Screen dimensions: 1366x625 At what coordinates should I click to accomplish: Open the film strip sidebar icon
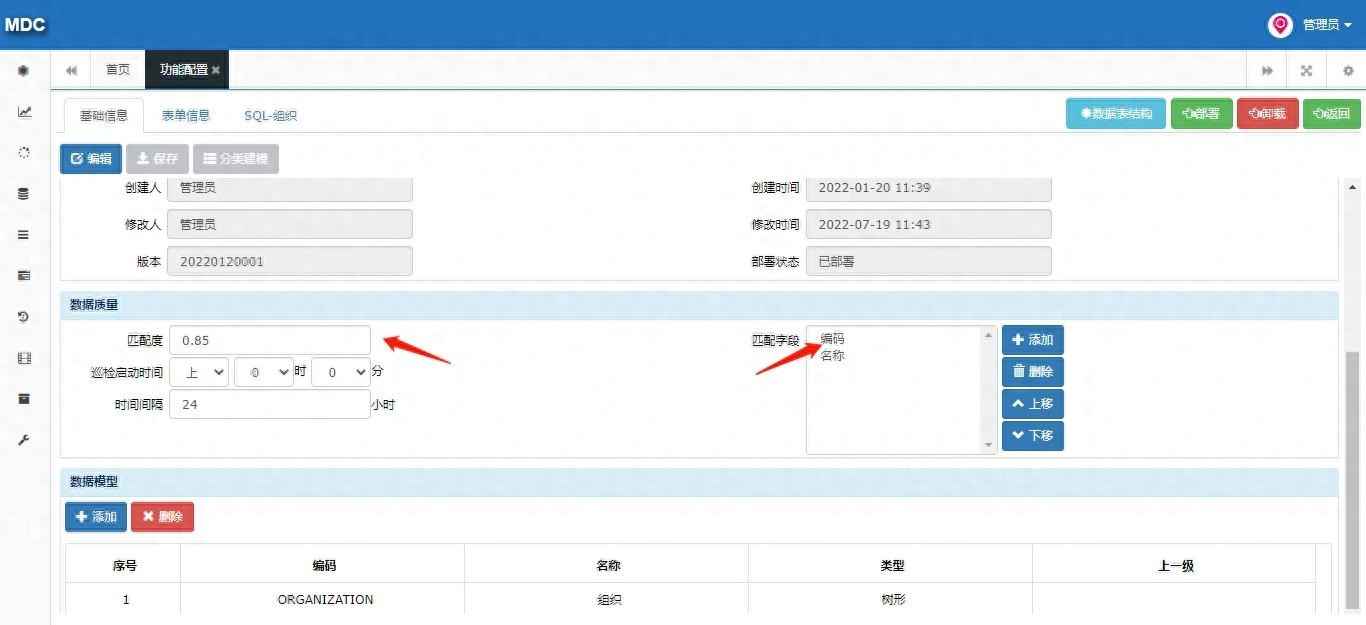[x=24, y=358]
